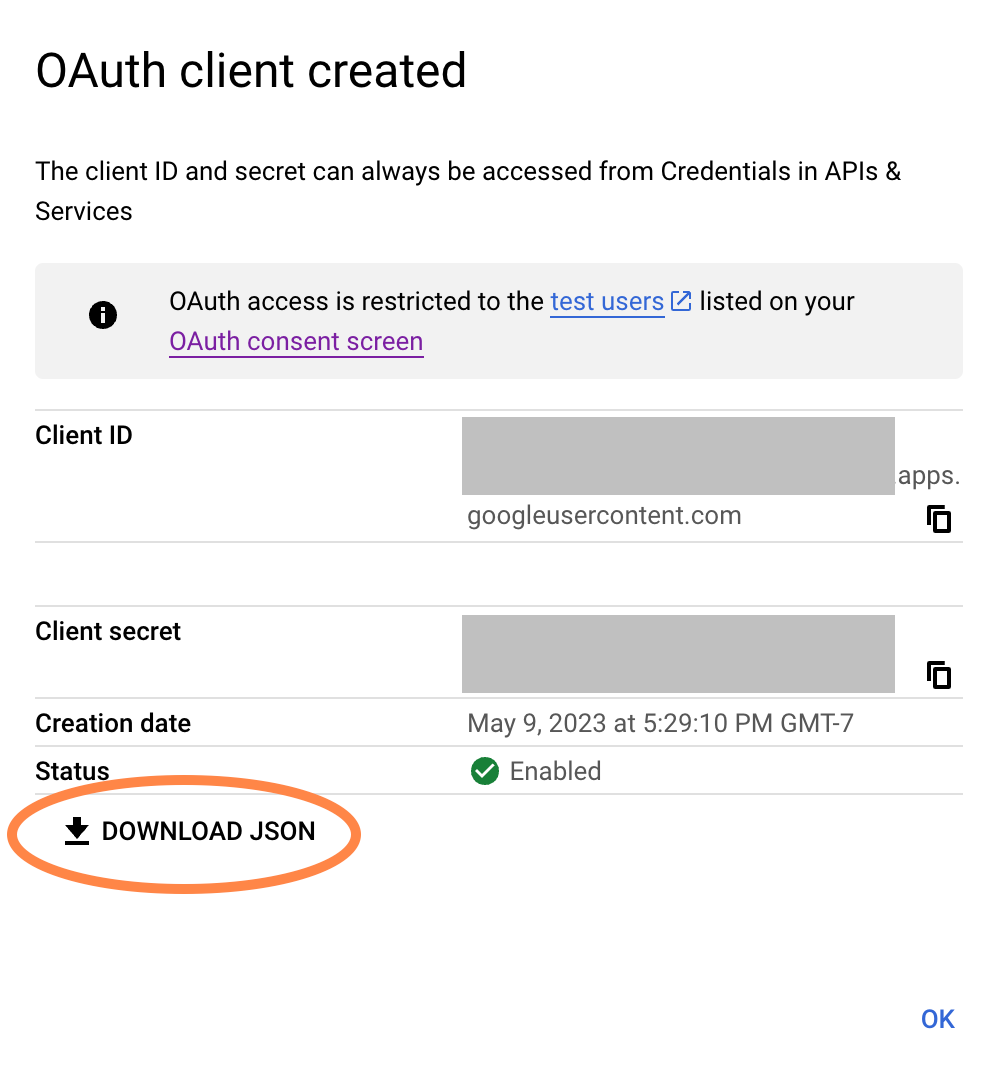Image resolution: width=1000 pixels, height=1082 pixels.
Task: Click the googleusercontent.com domain text
Action: click(604, 515)
